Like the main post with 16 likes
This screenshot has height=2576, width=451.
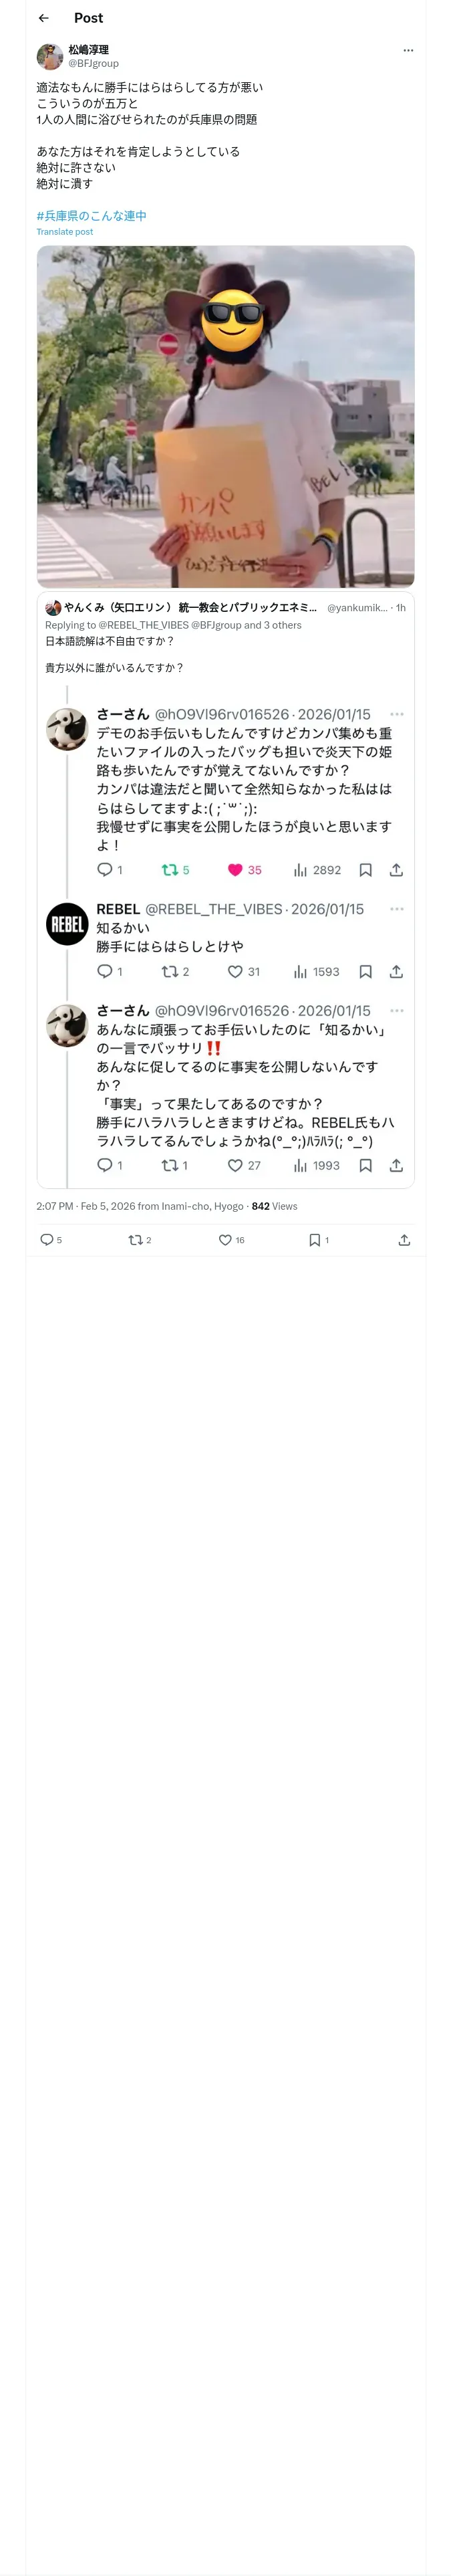tap(225, 1240)
